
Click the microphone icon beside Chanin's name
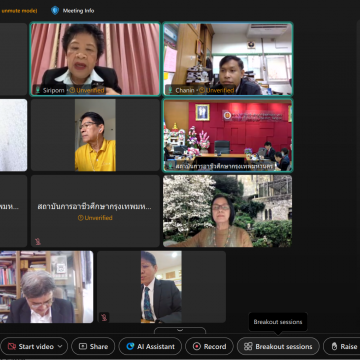(x=170, y=90)
